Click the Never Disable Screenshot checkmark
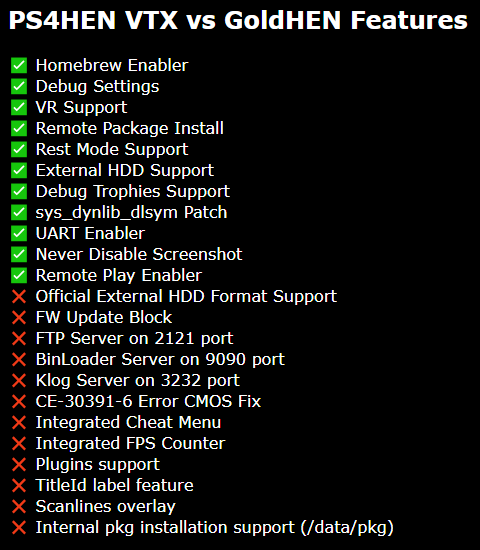This screenshot has width=480, height=550. click(x=19, y=254)
